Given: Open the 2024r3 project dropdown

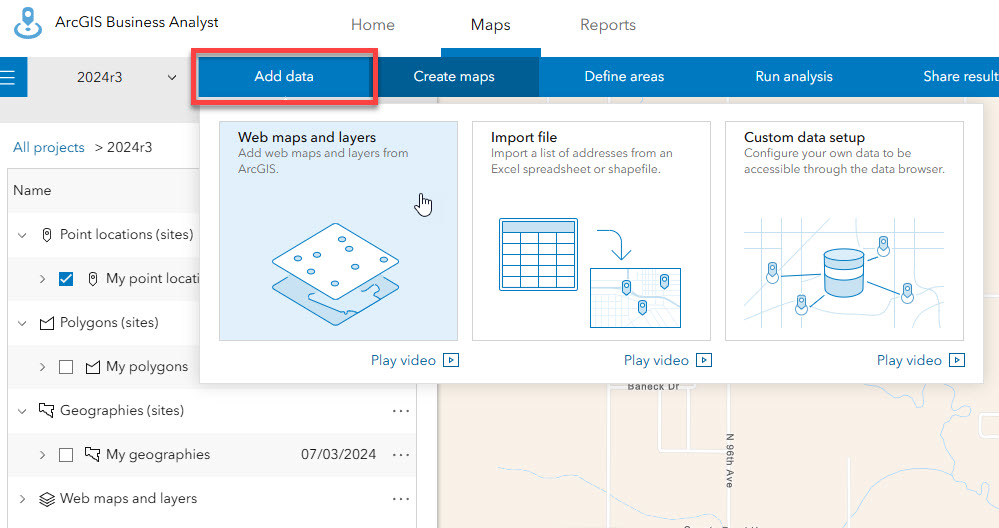Looking at the screenshot, I should click(x=126, y=77).
